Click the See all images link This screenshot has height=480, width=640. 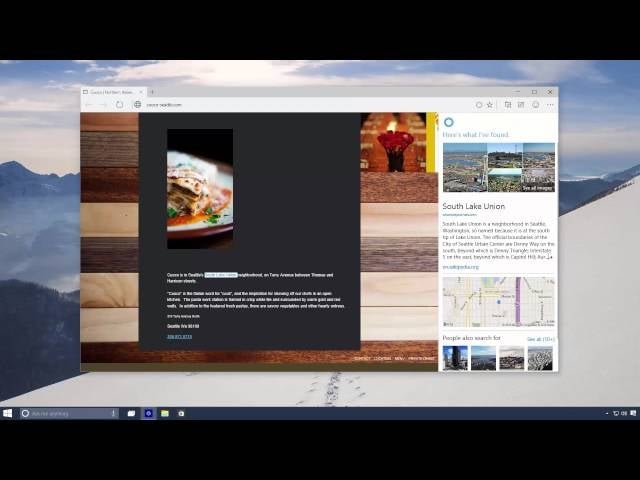click(538, 187)
